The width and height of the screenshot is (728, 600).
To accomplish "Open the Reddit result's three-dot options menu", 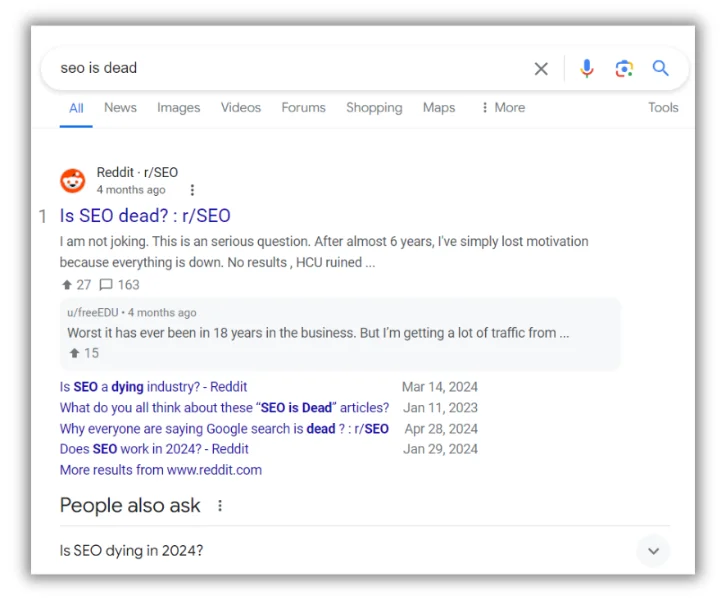I will point(192,190).
